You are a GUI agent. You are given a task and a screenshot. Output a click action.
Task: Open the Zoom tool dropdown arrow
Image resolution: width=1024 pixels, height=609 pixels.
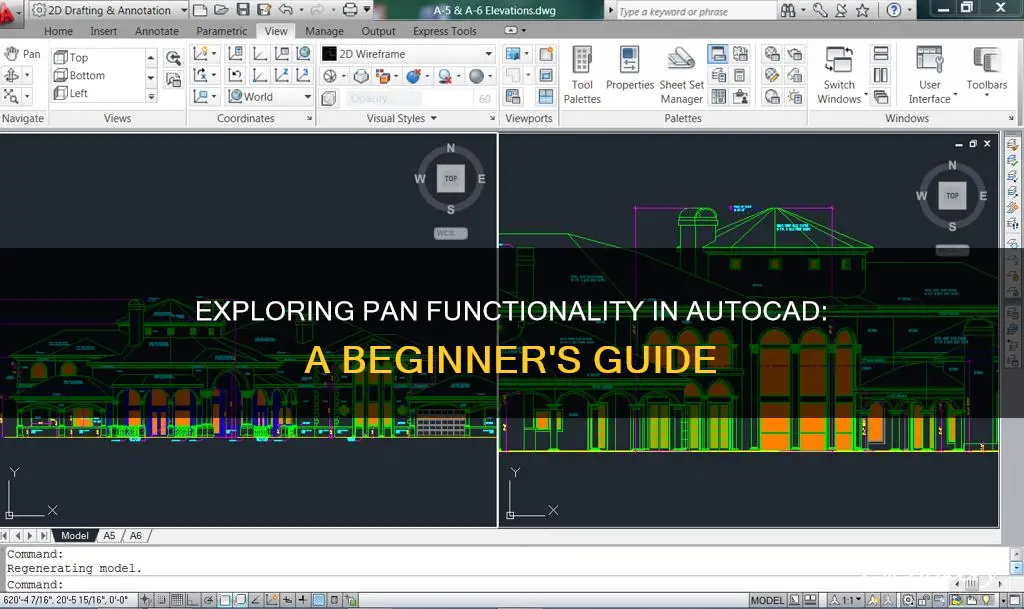(x=27, y=97)
